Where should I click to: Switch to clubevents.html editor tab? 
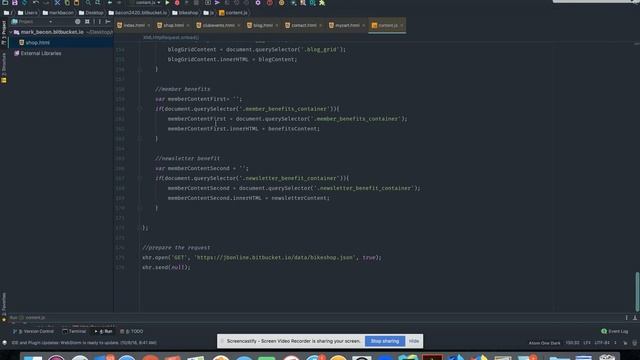[x=218, y=25]
